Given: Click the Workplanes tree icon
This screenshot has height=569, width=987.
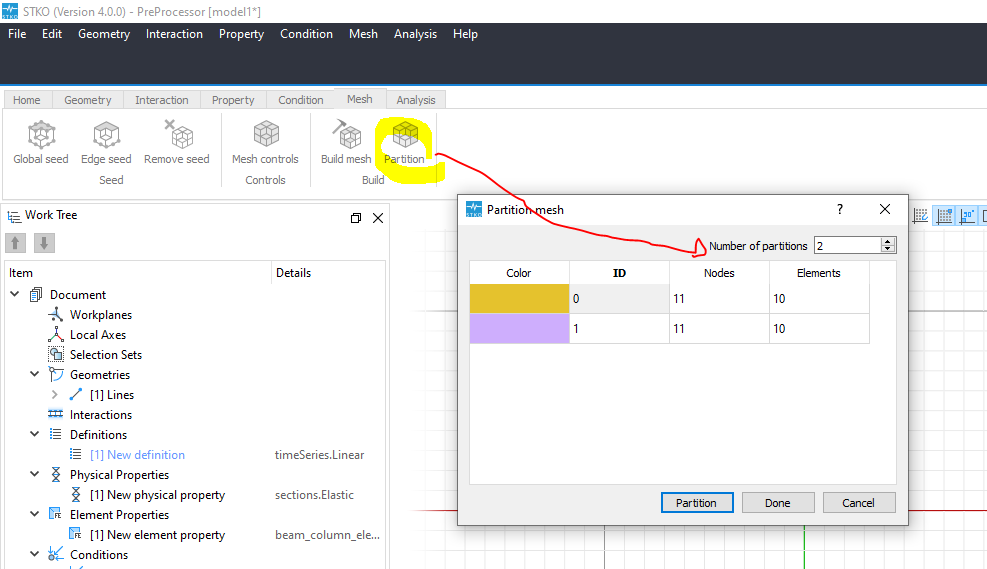Looking at the screenshot, I should pos(56,314).
